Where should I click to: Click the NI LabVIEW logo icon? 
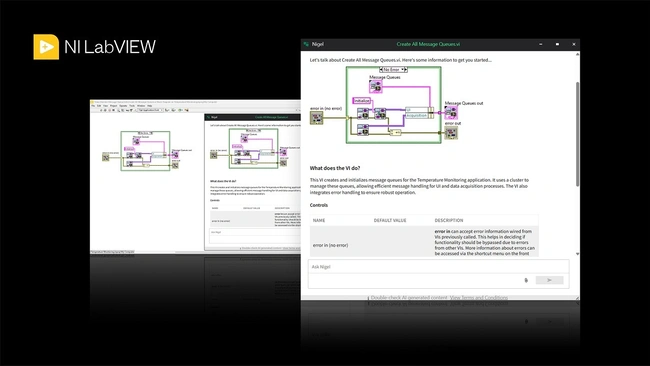click(x=46, y=47)
